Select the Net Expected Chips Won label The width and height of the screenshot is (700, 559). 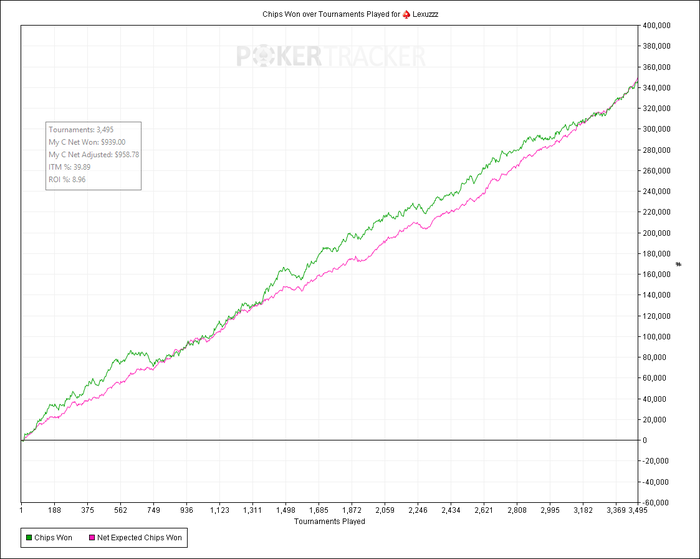[x=139, y=538]
